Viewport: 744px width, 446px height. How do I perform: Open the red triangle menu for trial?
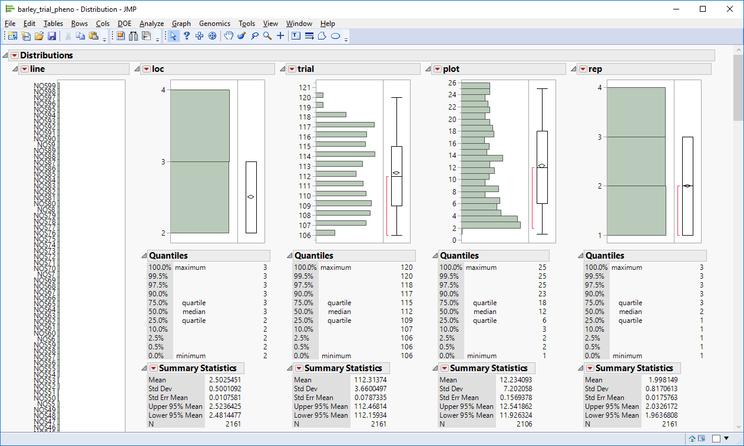[292, 69]
